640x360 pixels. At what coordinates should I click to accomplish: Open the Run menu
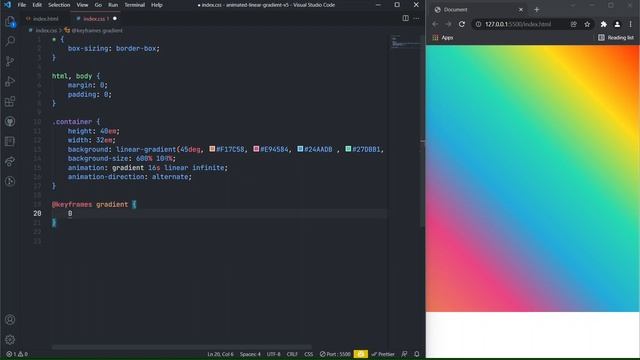pos(113,5)
